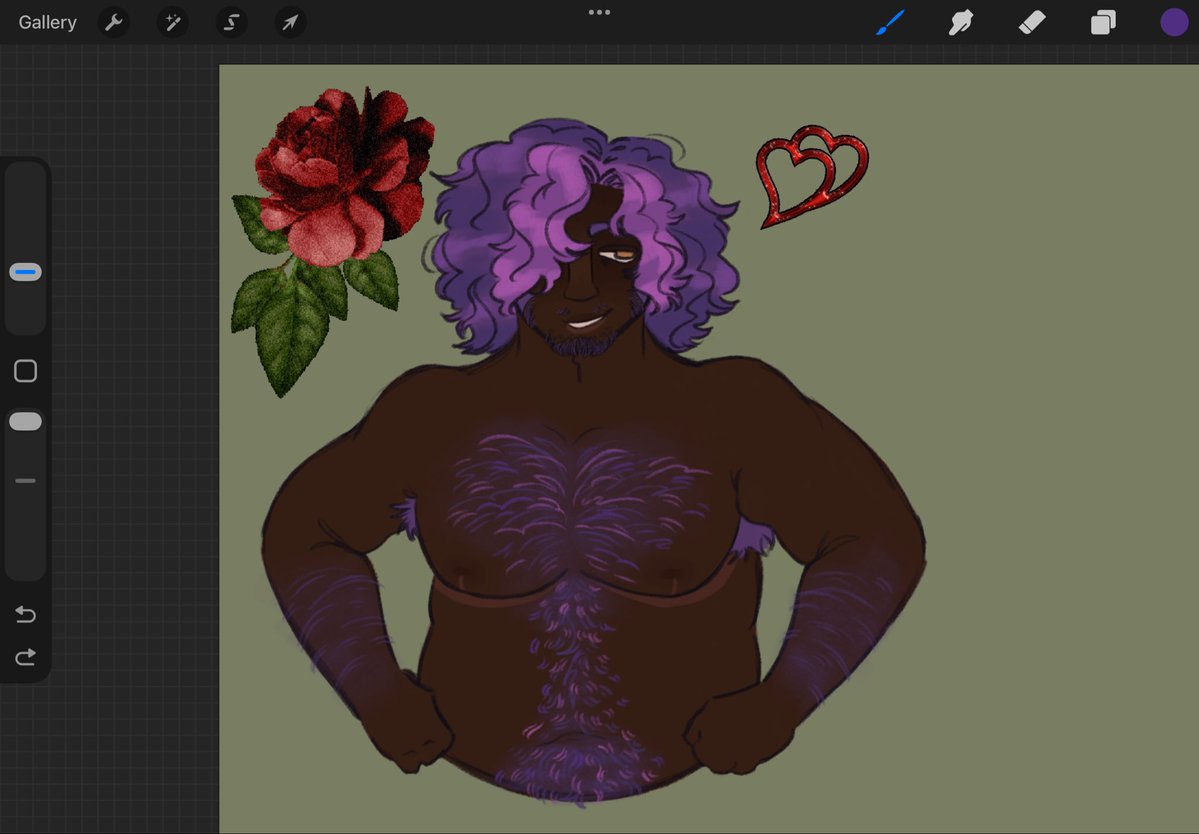Open Adjustments via the magic wand icon
This screenshot has height=834, width=1199.
coord(172,22)
